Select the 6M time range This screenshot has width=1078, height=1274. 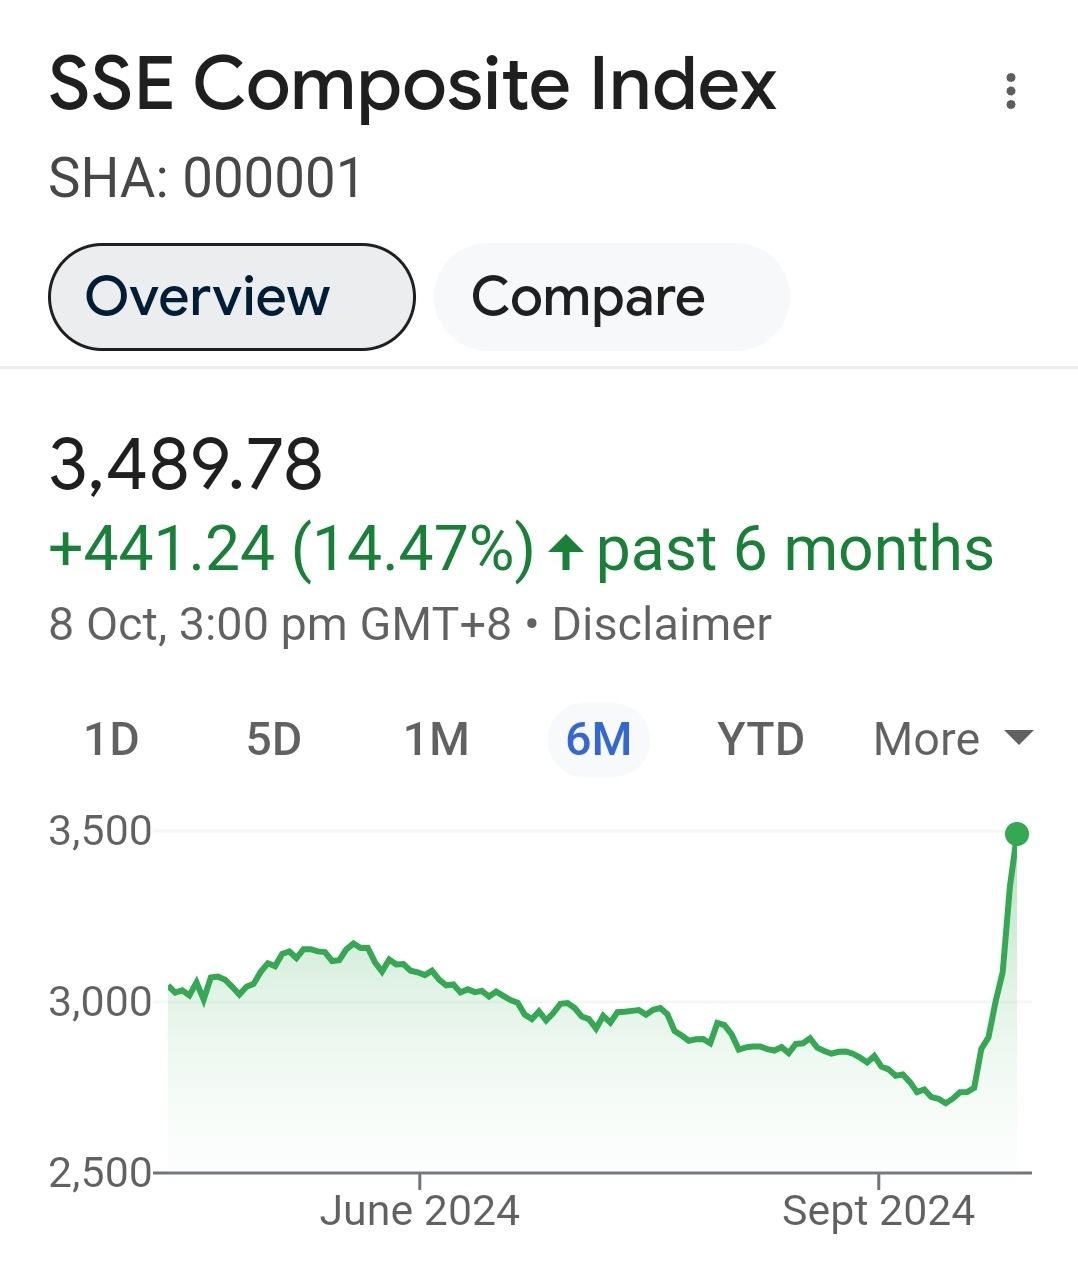[599, 740]
